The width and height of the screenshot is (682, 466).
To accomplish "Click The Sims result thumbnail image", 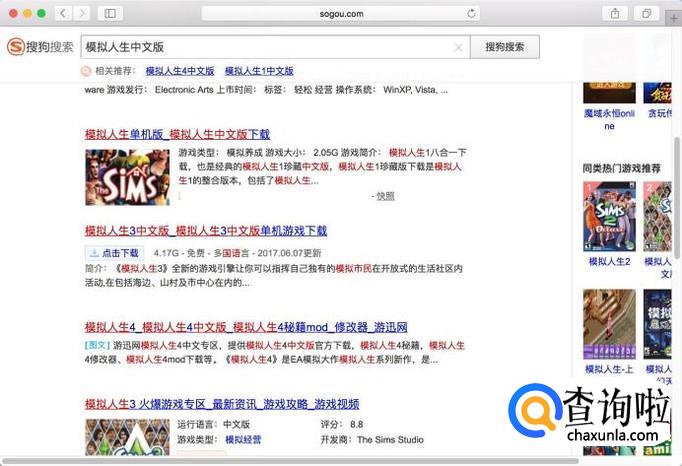I will pos(127,177).
